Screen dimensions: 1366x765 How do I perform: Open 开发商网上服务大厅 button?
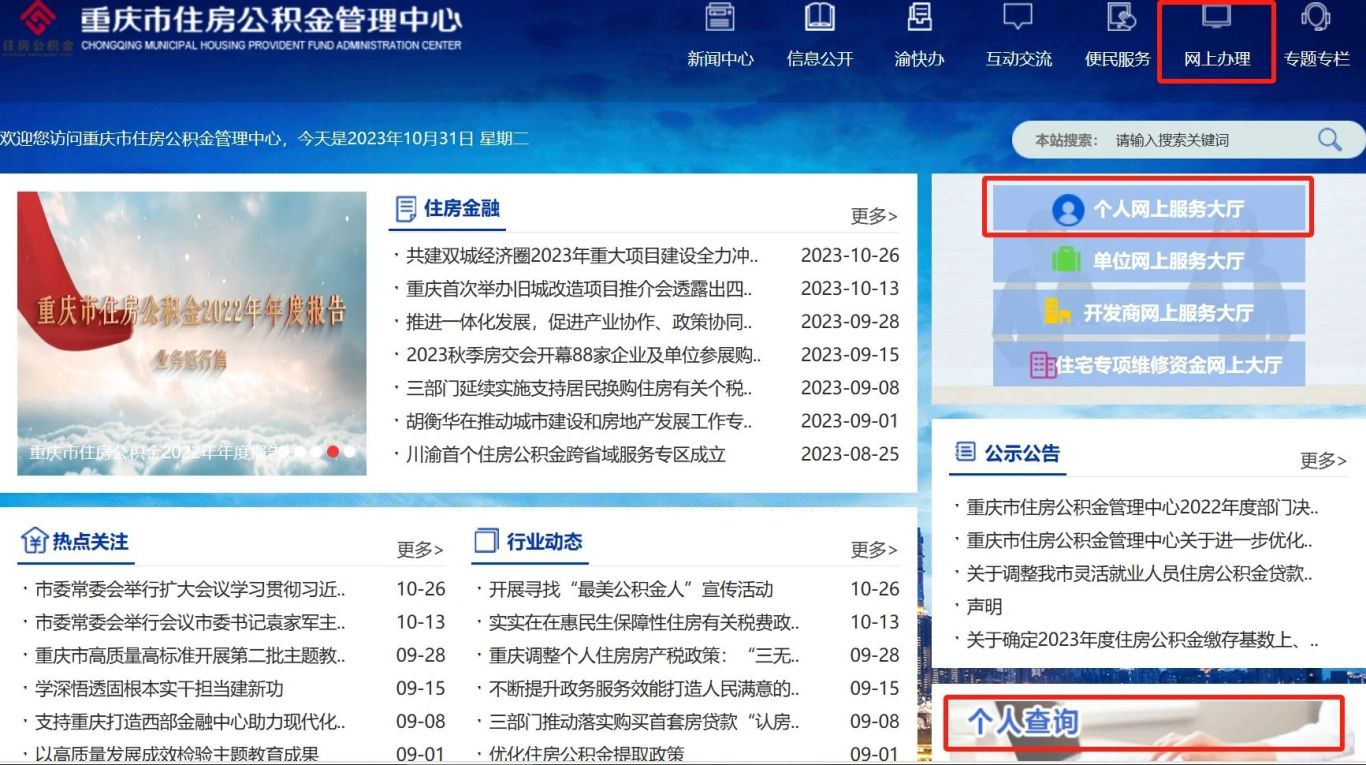[1149, 312]
